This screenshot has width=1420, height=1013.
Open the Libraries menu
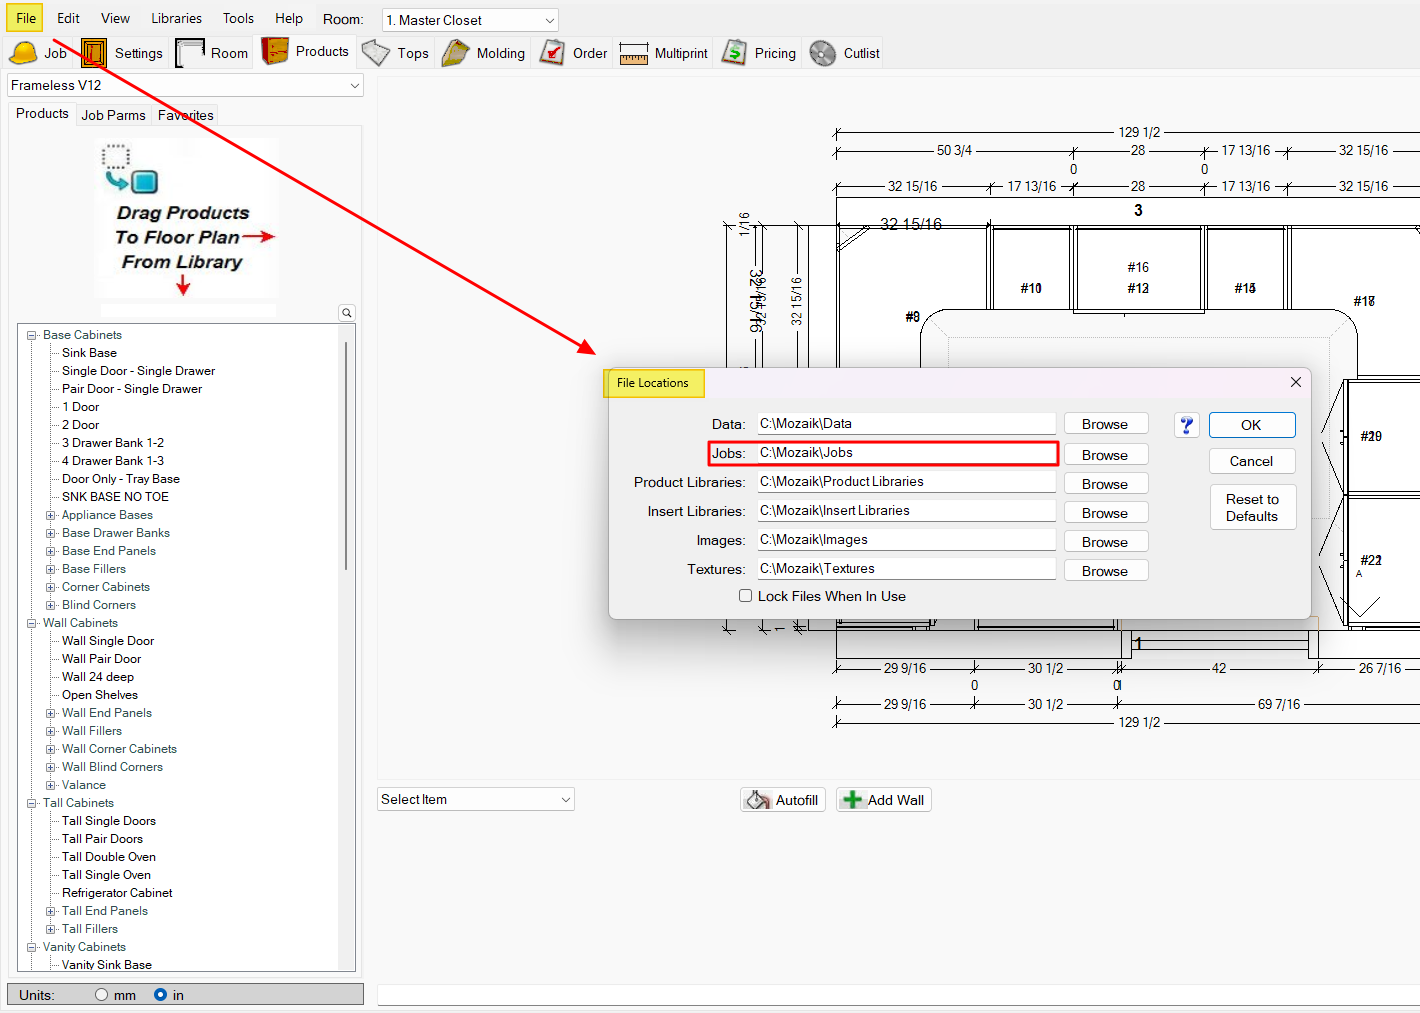[176, 18]
